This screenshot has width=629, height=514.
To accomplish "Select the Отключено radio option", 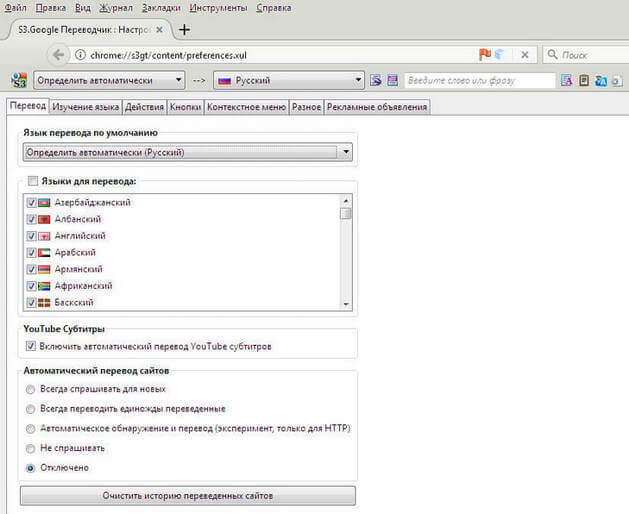I will coord(30,468).
